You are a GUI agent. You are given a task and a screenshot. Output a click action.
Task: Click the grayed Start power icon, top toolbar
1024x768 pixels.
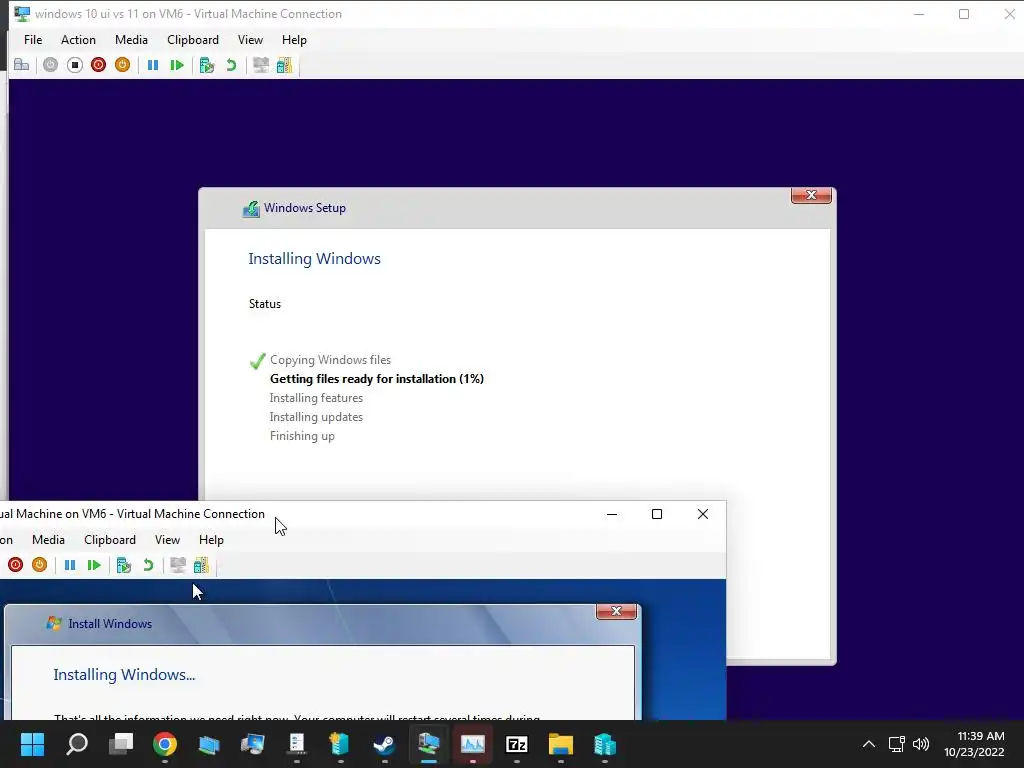click(50, 65)
